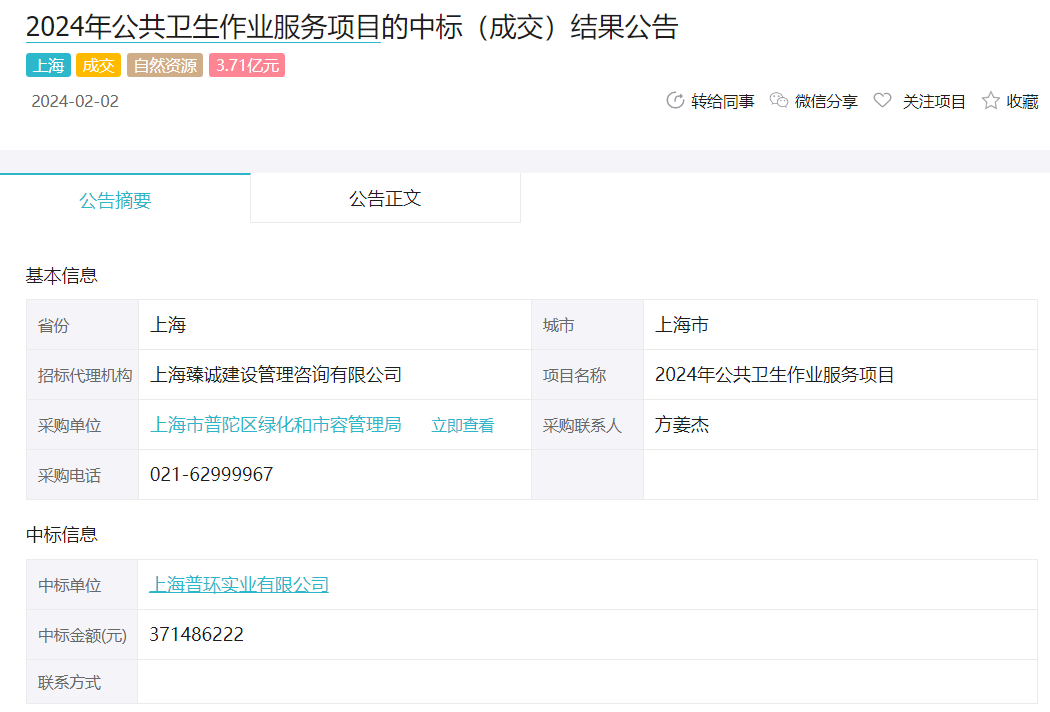Click the 上海 region tag
Viewport: 1050px width, 712px height.
pyautogui.click(x=48, y=65)
